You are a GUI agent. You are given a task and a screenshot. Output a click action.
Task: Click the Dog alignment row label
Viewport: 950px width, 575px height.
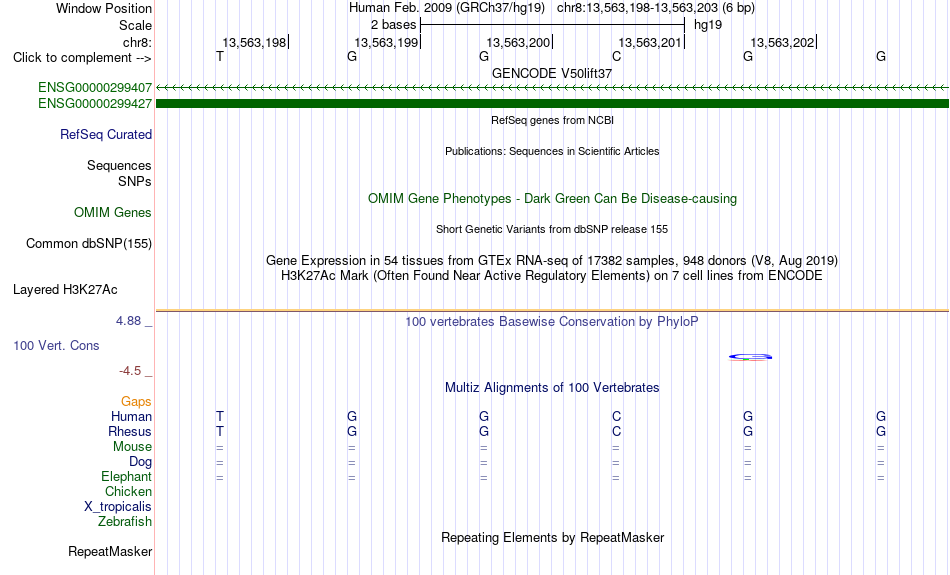(x=140, y=462)
